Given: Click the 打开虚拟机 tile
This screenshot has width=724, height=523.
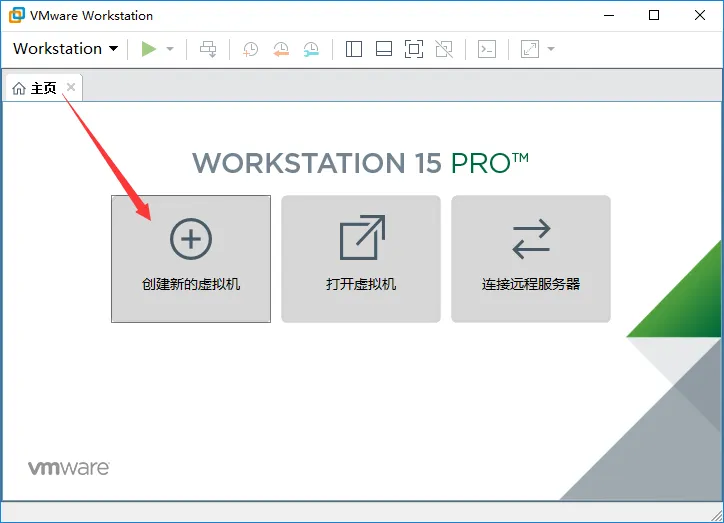Looking at the screenshot, I should [361, 259].
